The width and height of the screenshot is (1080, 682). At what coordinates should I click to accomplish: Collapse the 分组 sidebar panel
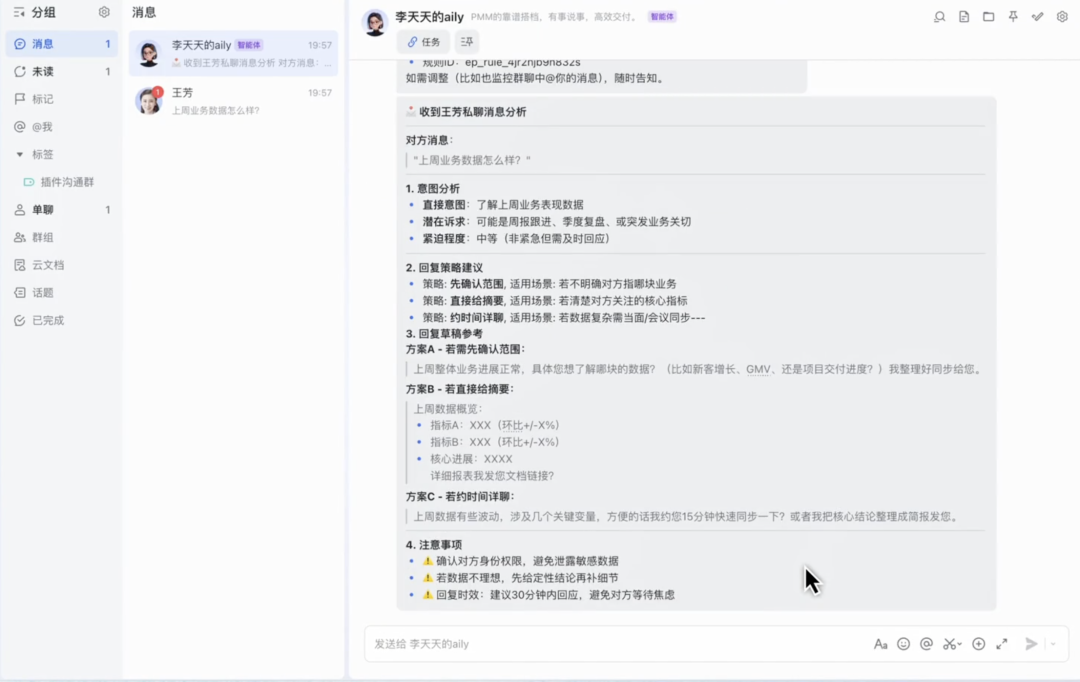coord(19,12)
